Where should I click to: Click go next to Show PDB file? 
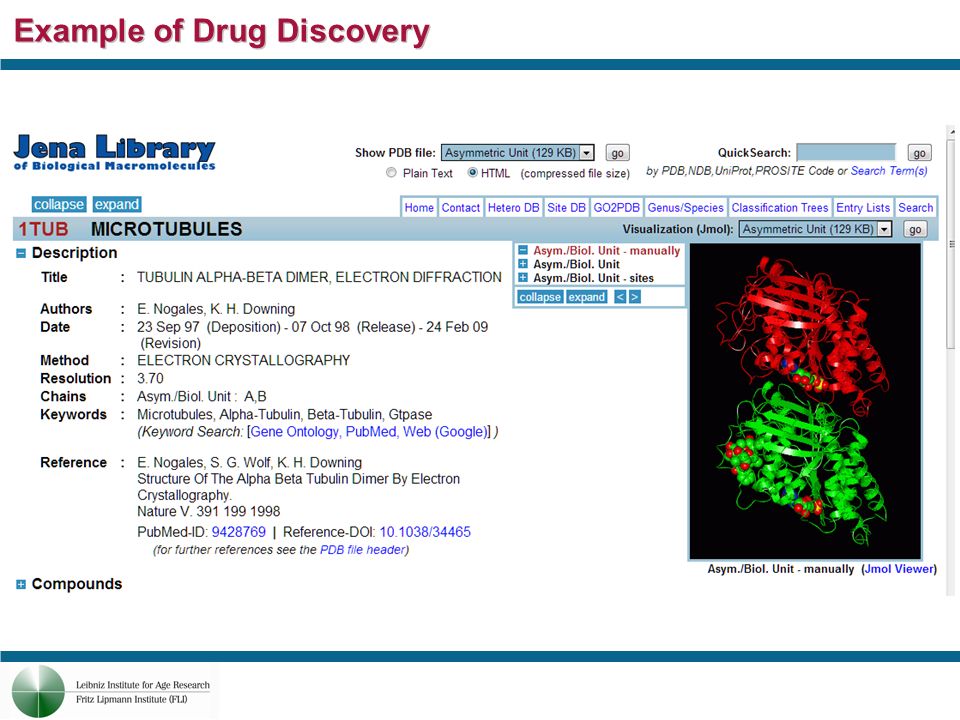(x=617, y=152)
